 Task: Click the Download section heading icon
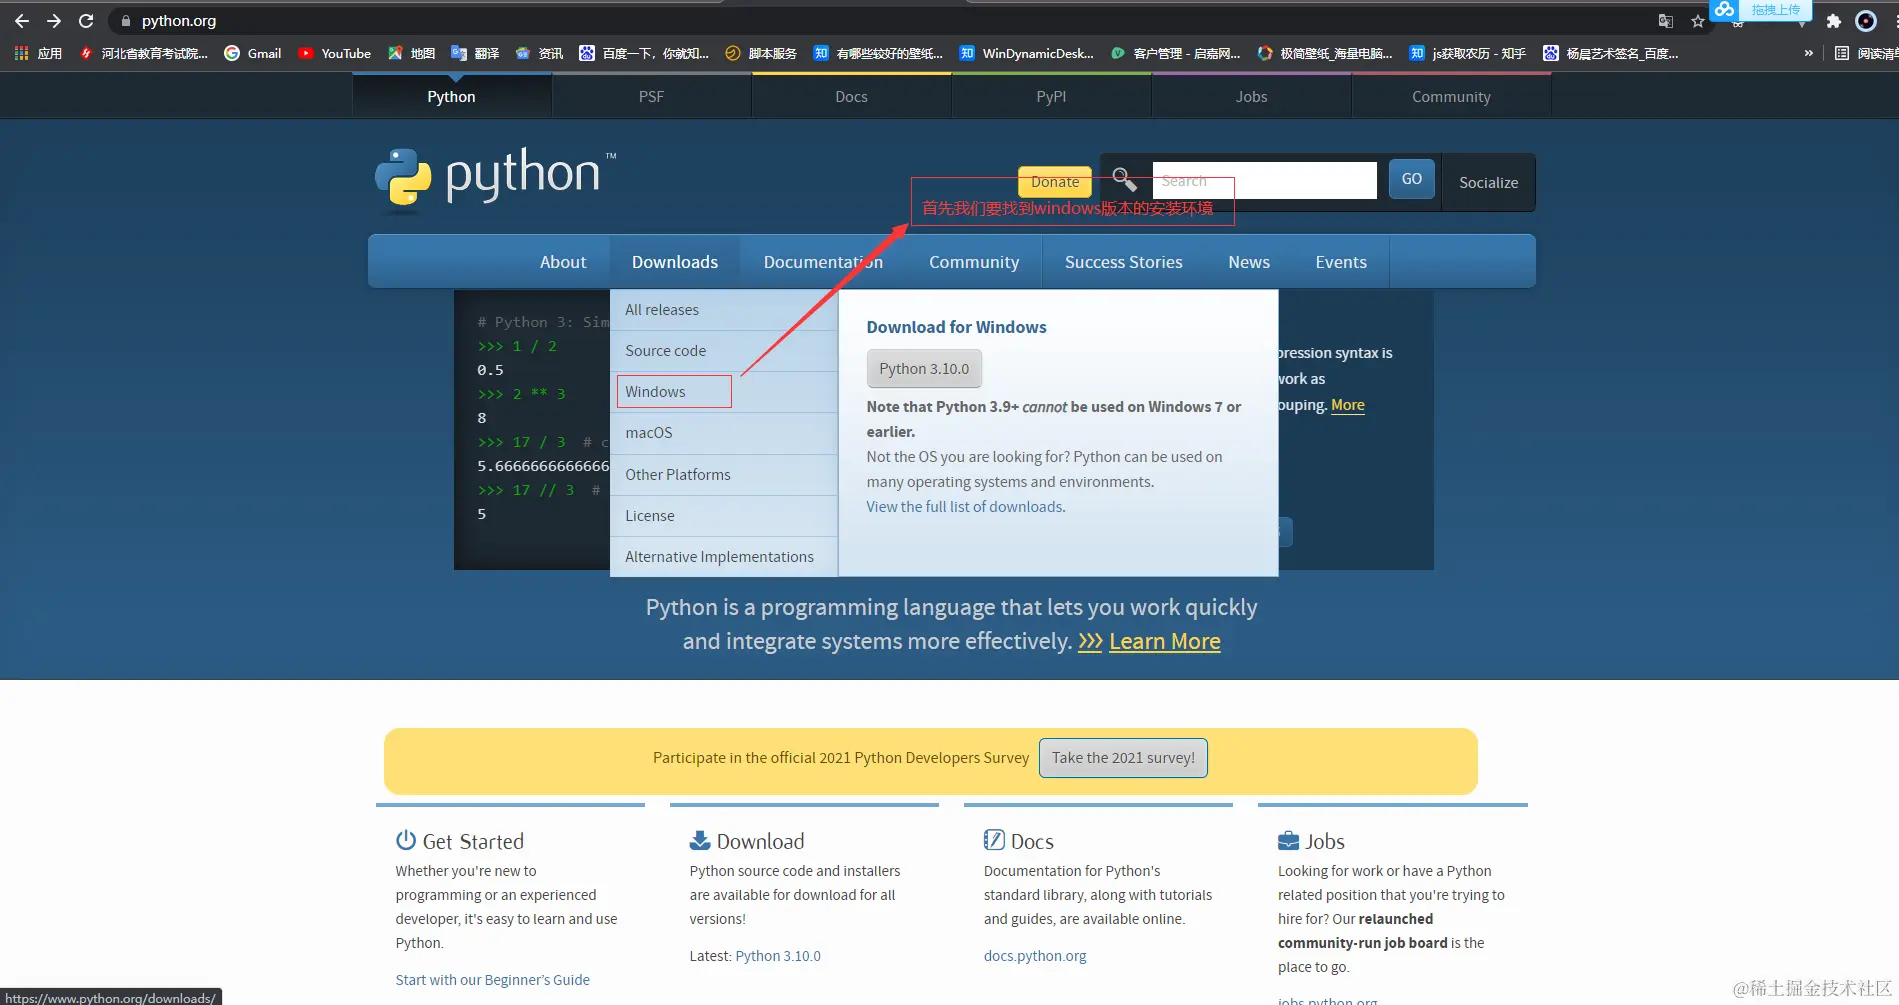(x=700, y=840)
